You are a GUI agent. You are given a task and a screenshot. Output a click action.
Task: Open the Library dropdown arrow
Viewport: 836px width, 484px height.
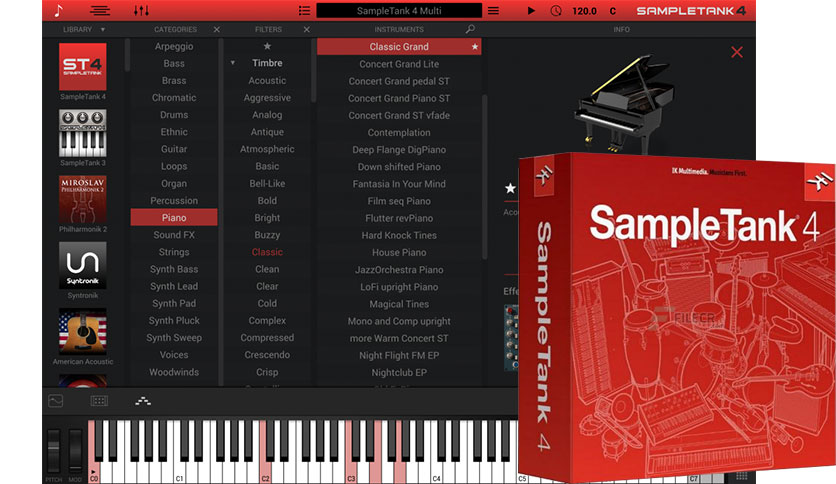103,29
